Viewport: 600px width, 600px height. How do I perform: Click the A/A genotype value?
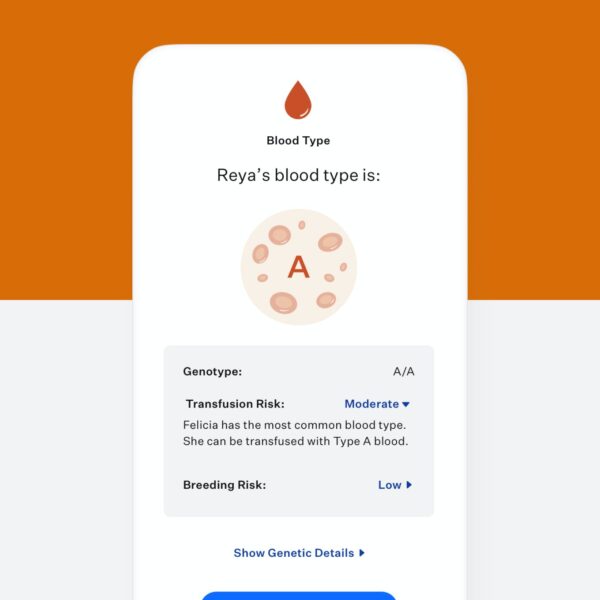click(x=404, y=372)
